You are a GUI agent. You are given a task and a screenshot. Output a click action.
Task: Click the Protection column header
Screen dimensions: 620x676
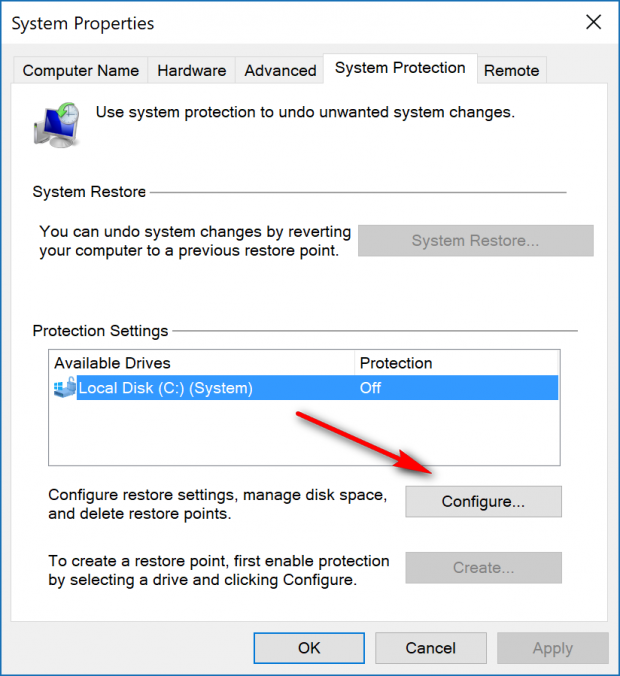coord(455,362)
